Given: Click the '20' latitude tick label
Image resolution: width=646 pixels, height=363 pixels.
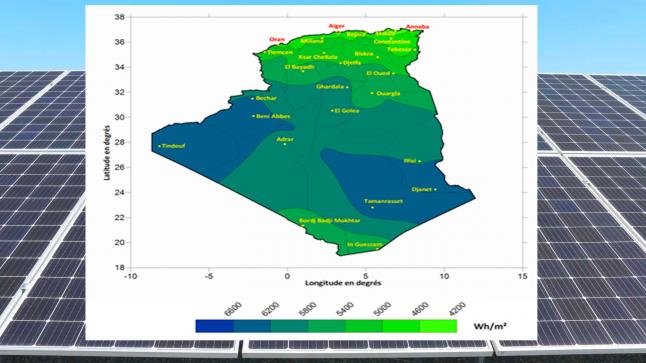Looking at the screenshot, I should coord(119,242).
